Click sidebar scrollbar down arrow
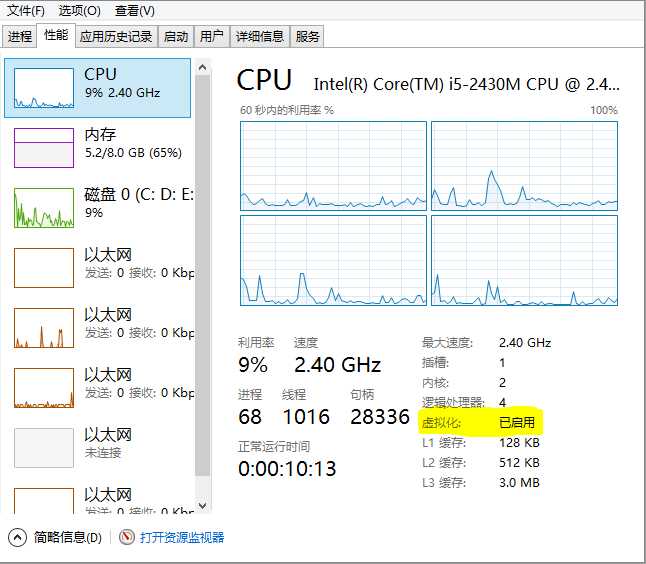The image size is (646, 564). point(203,508)
